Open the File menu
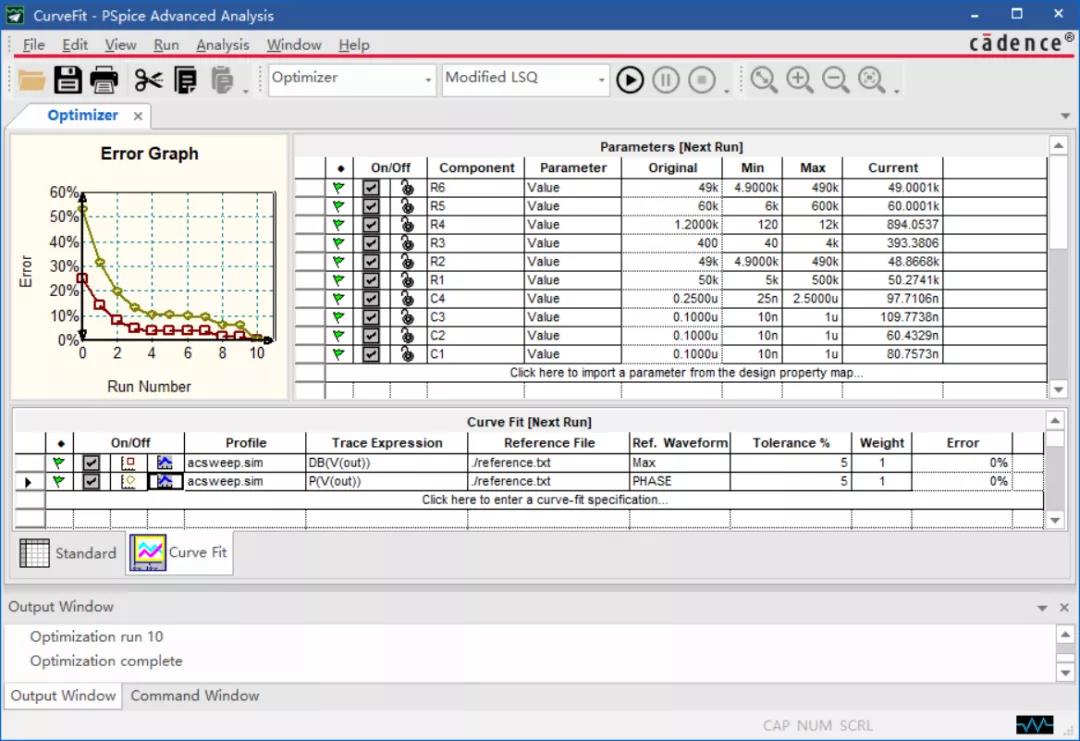This screenshot has width=1080, height=741. (34, 45)
